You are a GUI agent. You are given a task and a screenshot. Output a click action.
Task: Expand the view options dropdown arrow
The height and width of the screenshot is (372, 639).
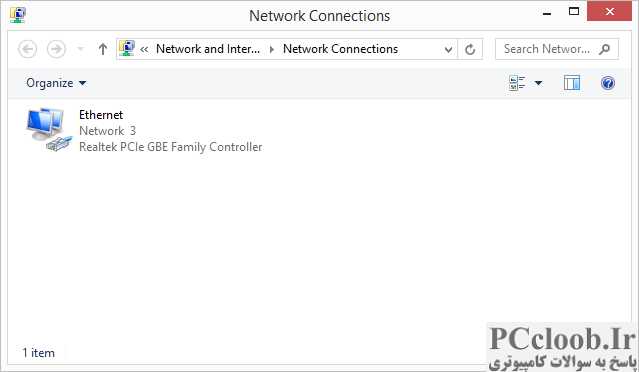[538, 83]
